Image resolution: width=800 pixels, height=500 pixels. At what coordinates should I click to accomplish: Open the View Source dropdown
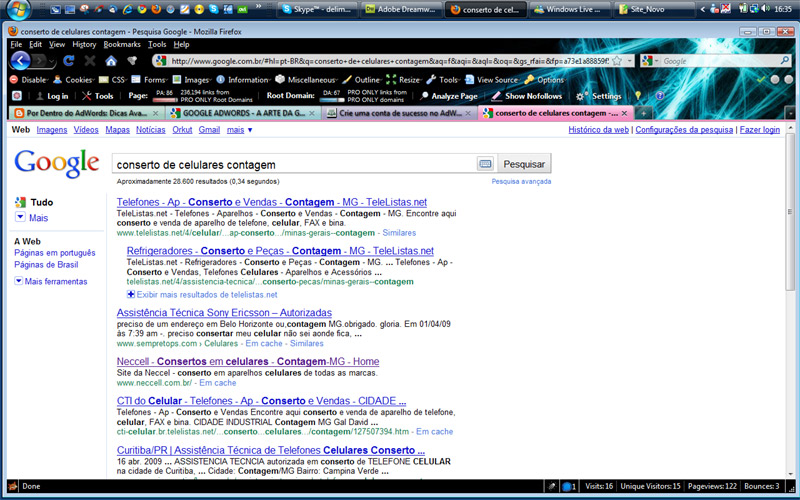point(493,80)
